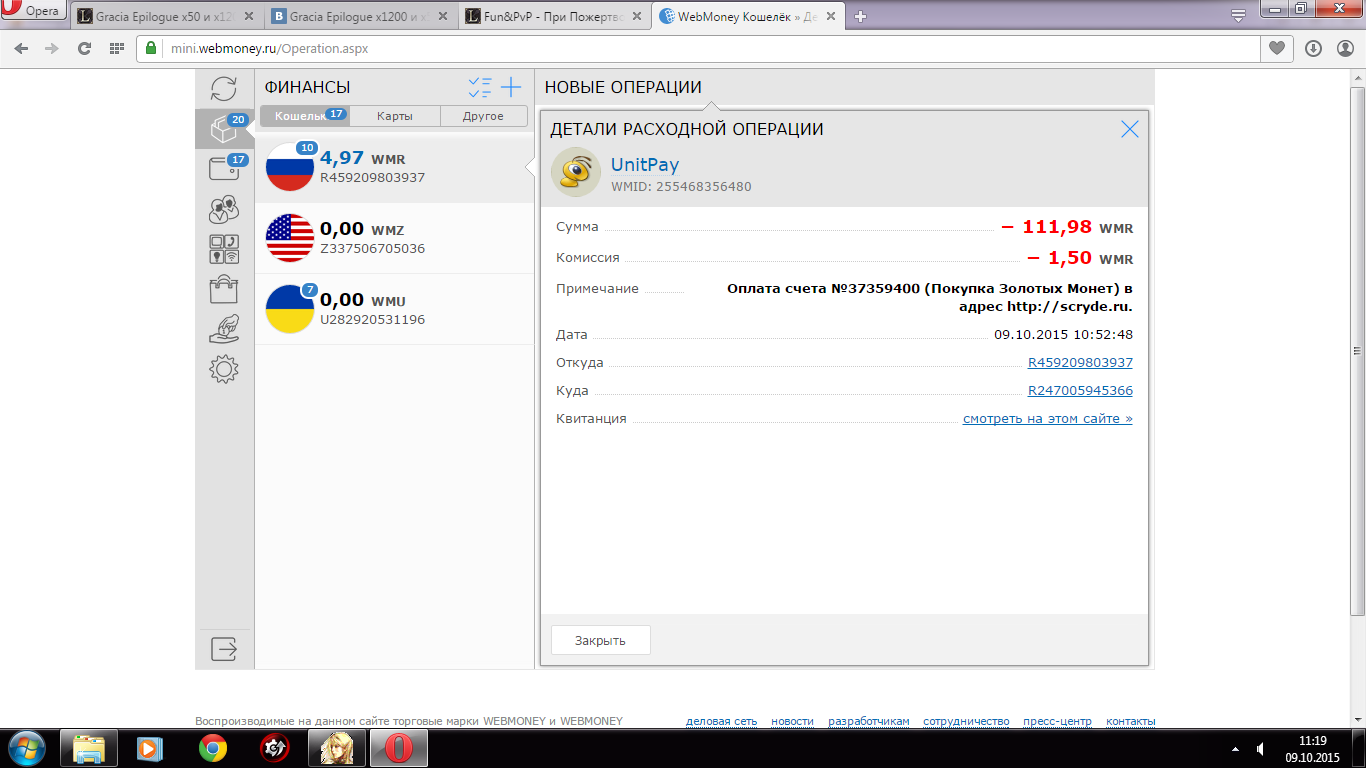Open the payment services icon in sidebar

click(224, 249)
